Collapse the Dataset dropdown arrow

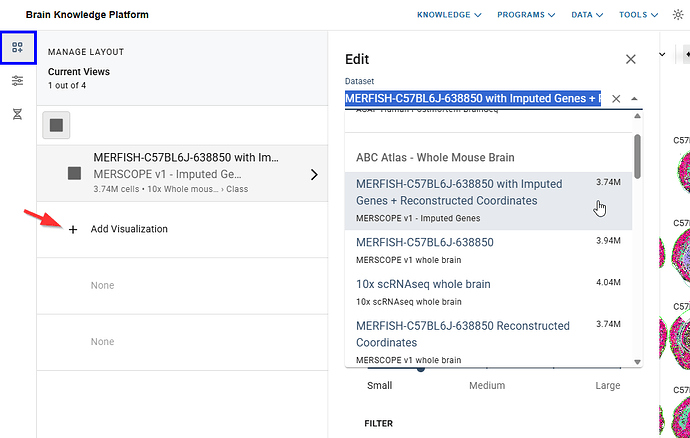pyautogui.click(x=635, y=98)
